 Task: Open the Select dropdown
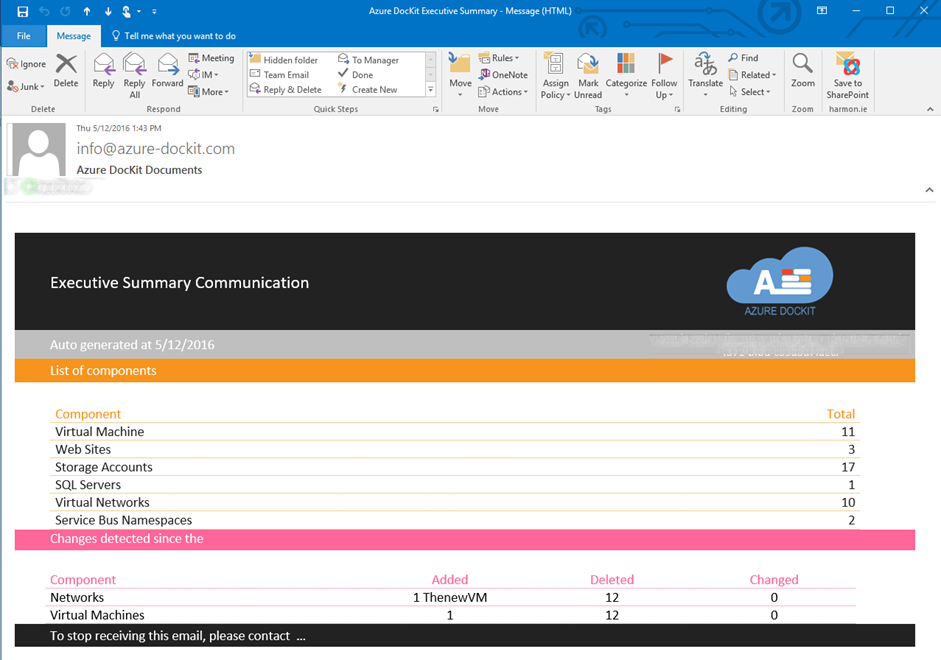pos(750,91)
